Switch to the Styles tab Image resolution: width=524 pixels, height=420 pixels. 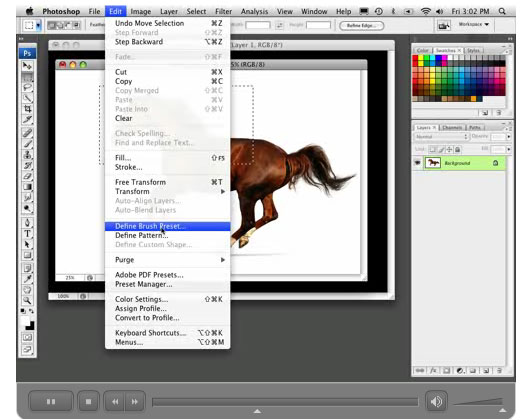[x=473, y=50]
